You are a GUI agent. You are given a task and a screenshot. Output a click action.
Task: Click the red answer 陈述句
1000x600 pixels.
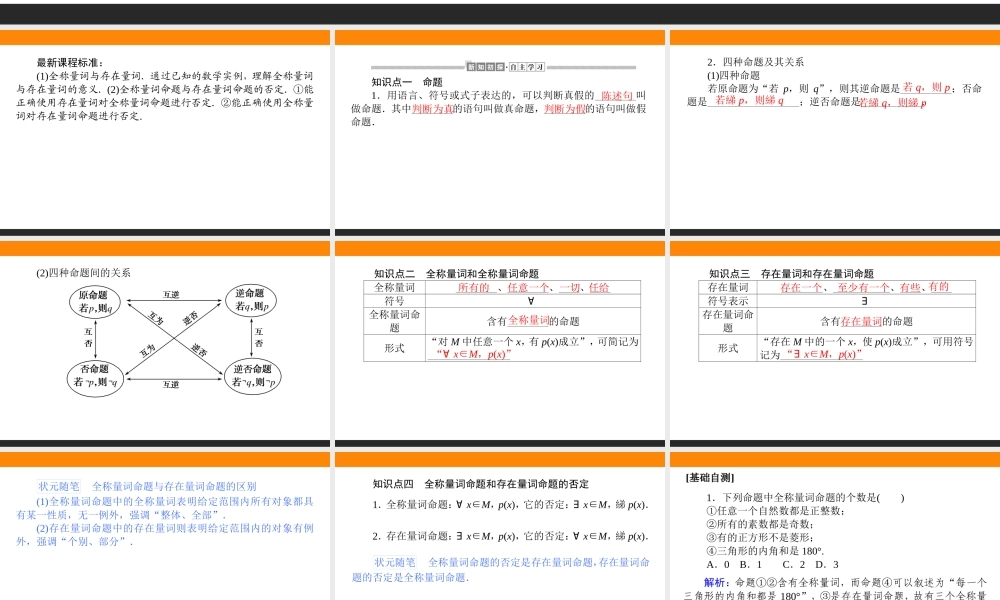point(617,96)
